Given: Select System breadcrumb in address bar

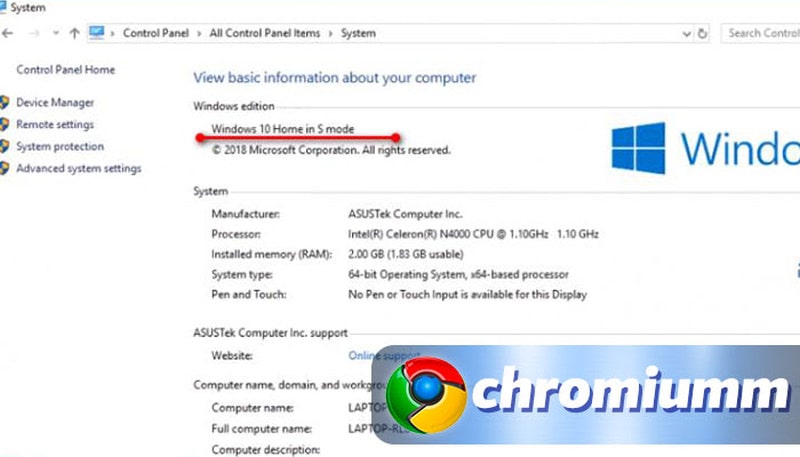Looking at the screenshot, I should point(358,33).
